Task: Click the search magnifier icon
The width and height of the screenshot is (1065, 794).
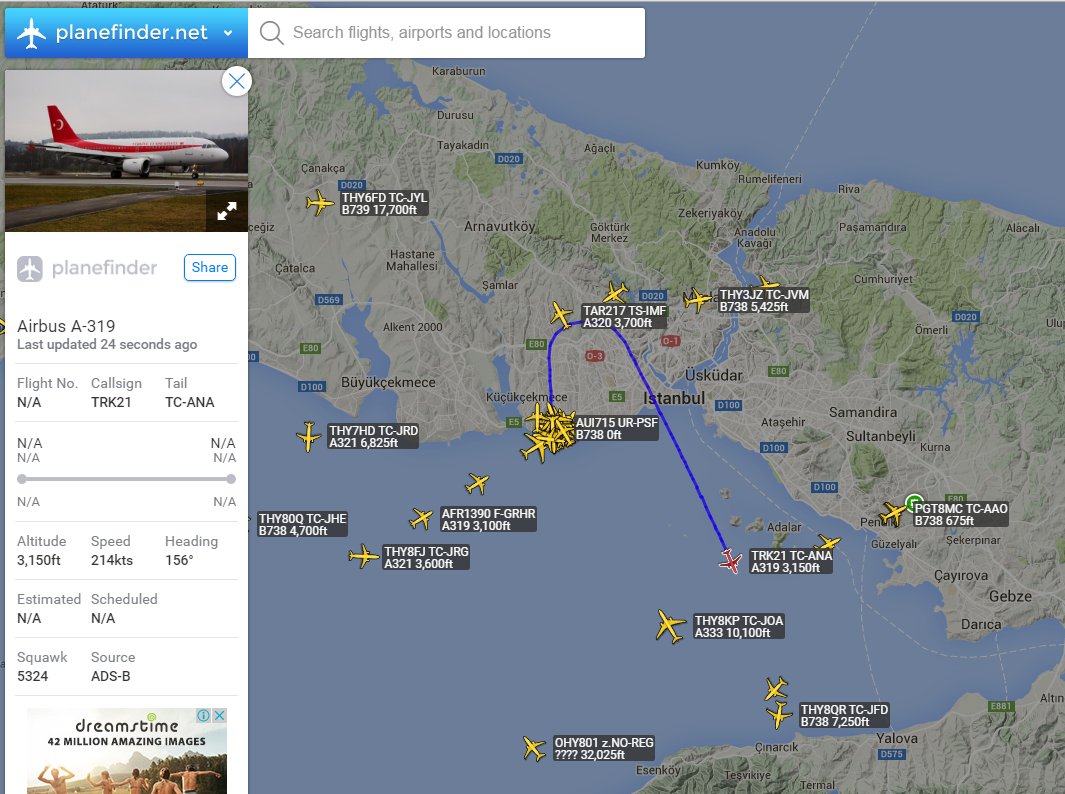Action: click(271, 33)
